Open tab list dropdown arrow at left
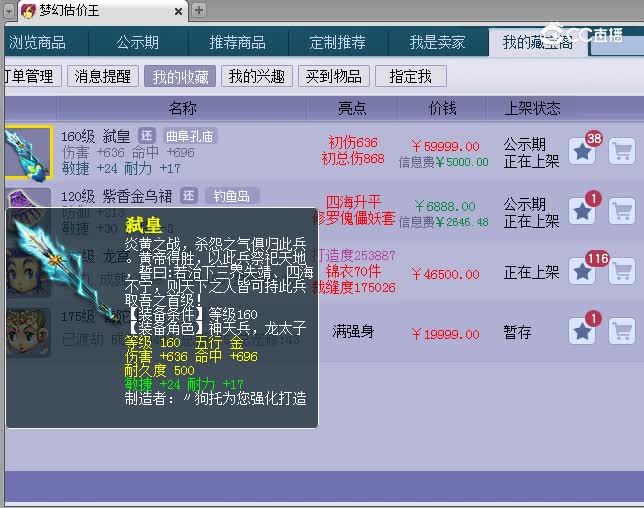Viewport: 644px width, 508px height. 9,11
